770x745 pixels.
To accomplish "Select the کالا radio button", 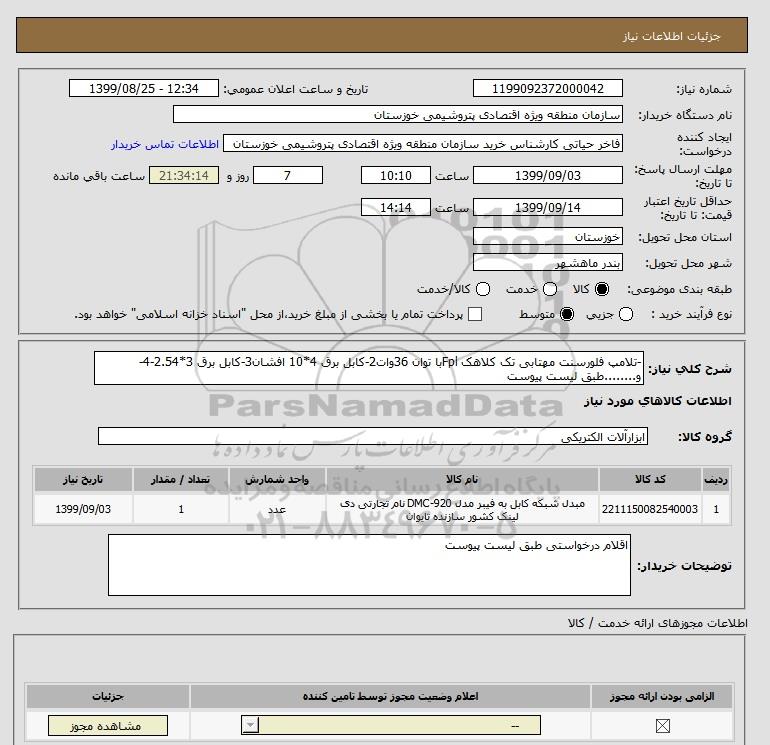I will (602, 289).
